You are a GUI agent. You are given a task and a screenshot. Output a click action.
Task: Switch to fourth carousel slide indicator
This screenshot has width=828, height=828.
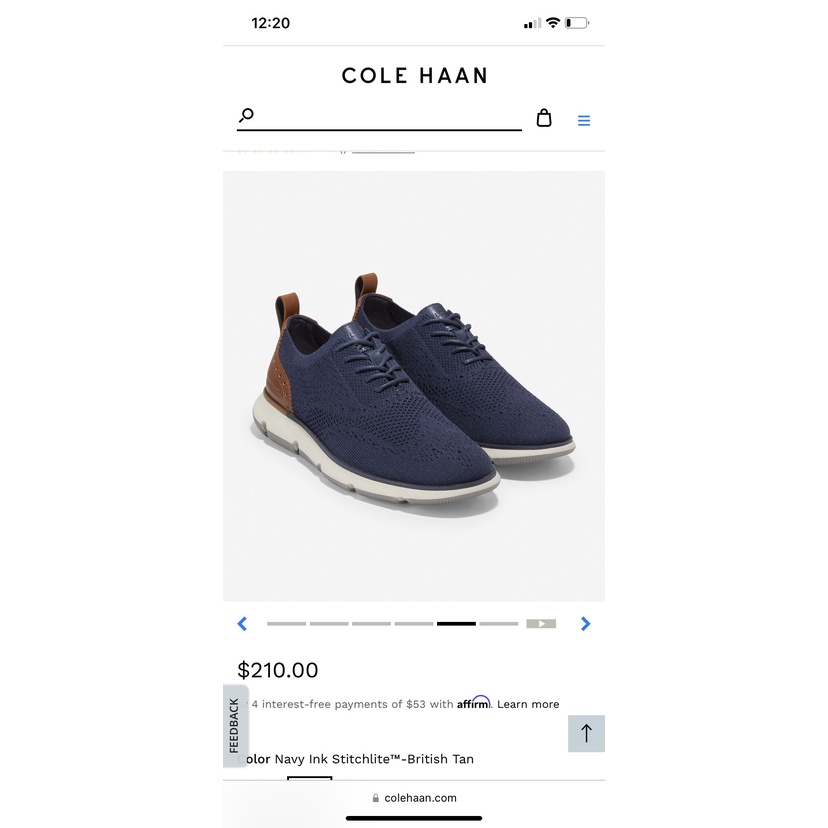(x=414, y=624)
